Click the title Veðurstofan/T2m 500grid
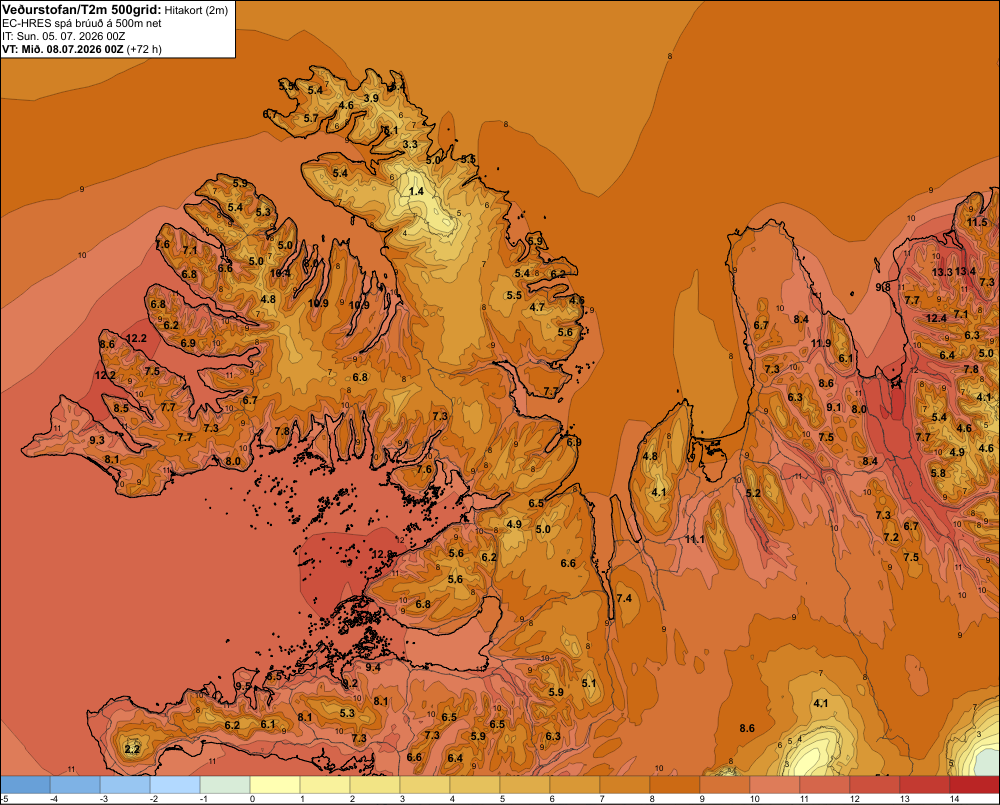This screenshot has width=1000, height=805. click(82, 10)
